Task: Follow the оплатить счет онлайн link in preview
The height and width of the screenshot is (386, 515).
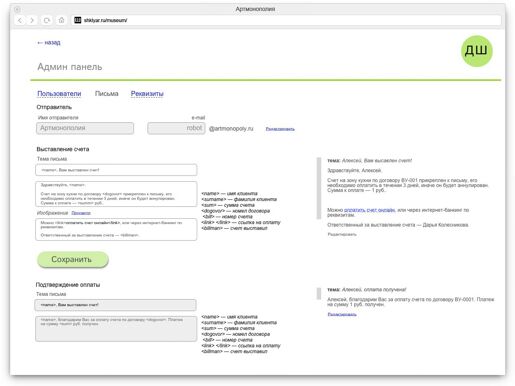Action: point(370,210)
